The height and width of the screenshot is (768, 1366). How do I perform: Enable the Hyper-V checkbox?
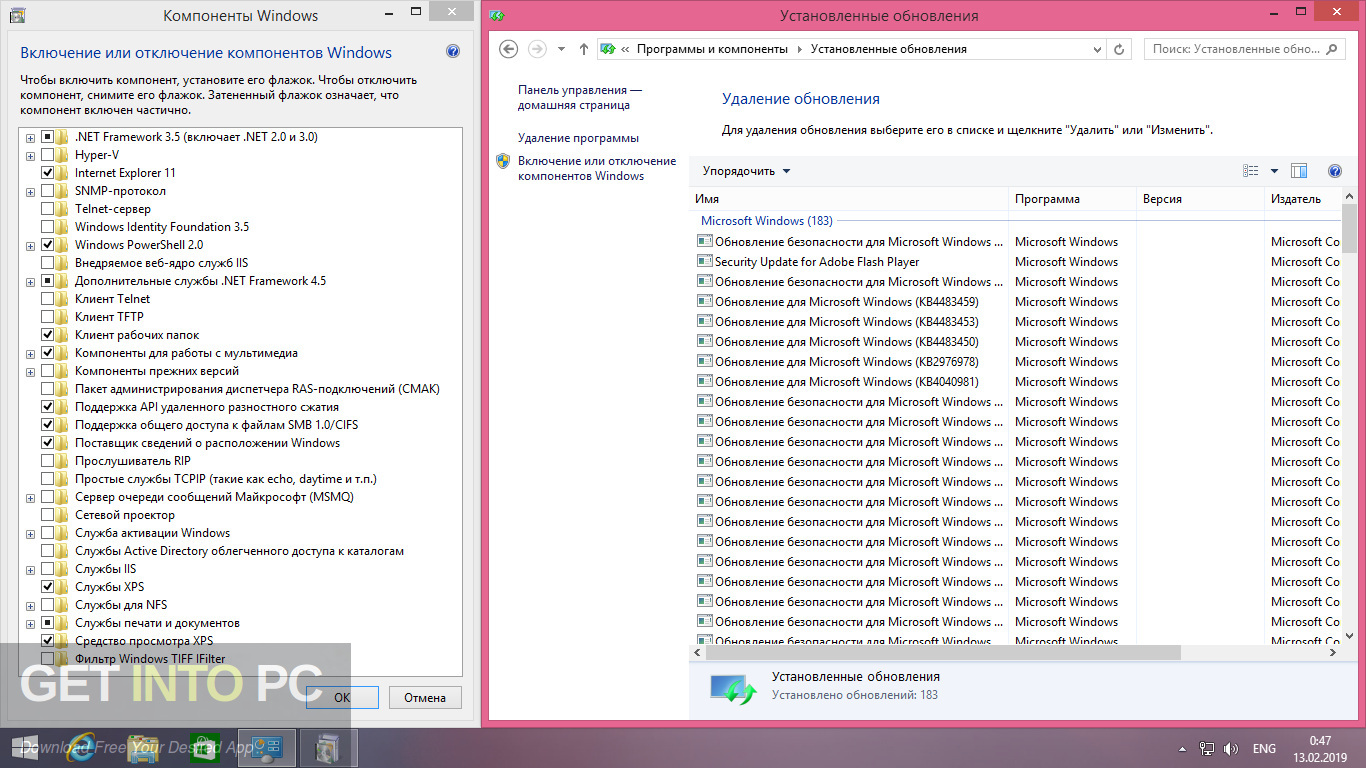pyautogui.click(x=48, y=155)
